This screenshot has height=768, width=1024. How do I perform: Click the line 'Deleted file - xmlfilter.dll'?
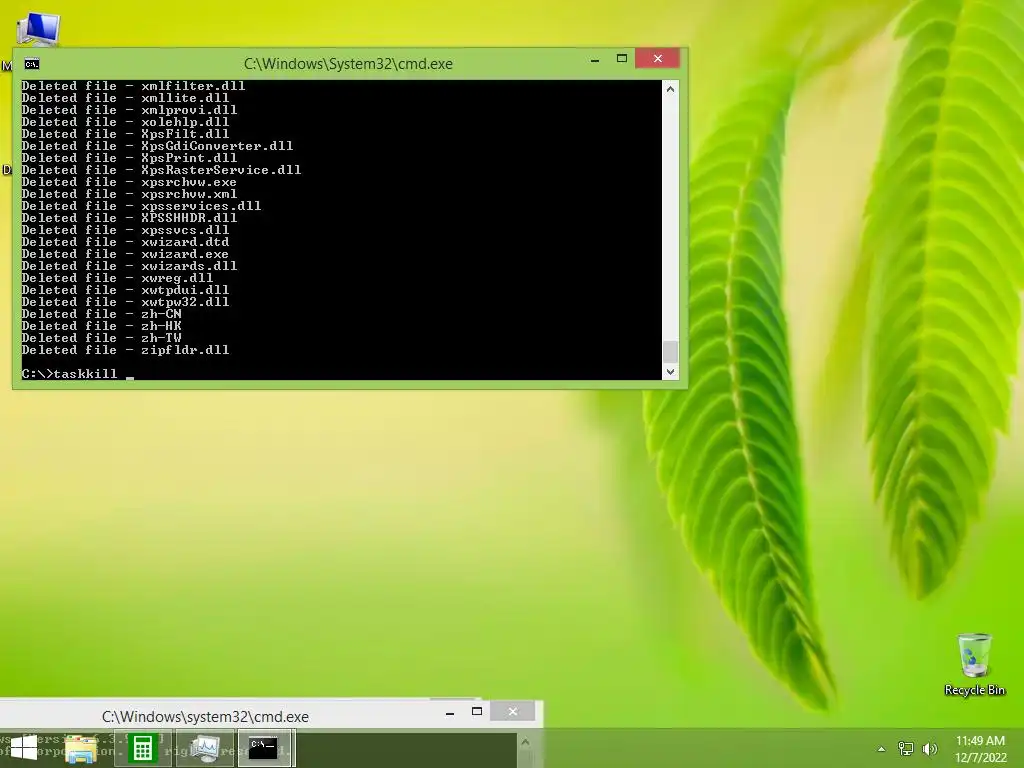point(133,86)
